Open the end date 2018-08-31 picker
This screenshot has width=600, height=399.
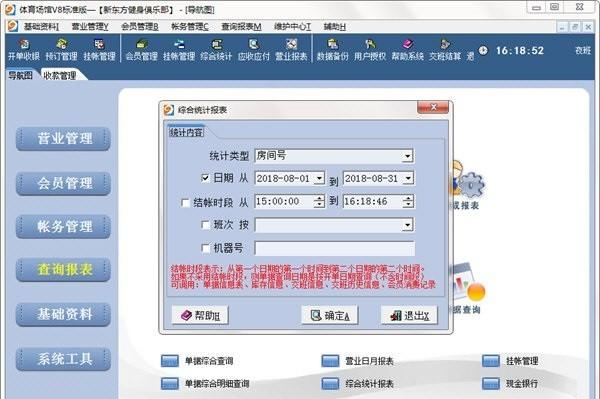408,178
